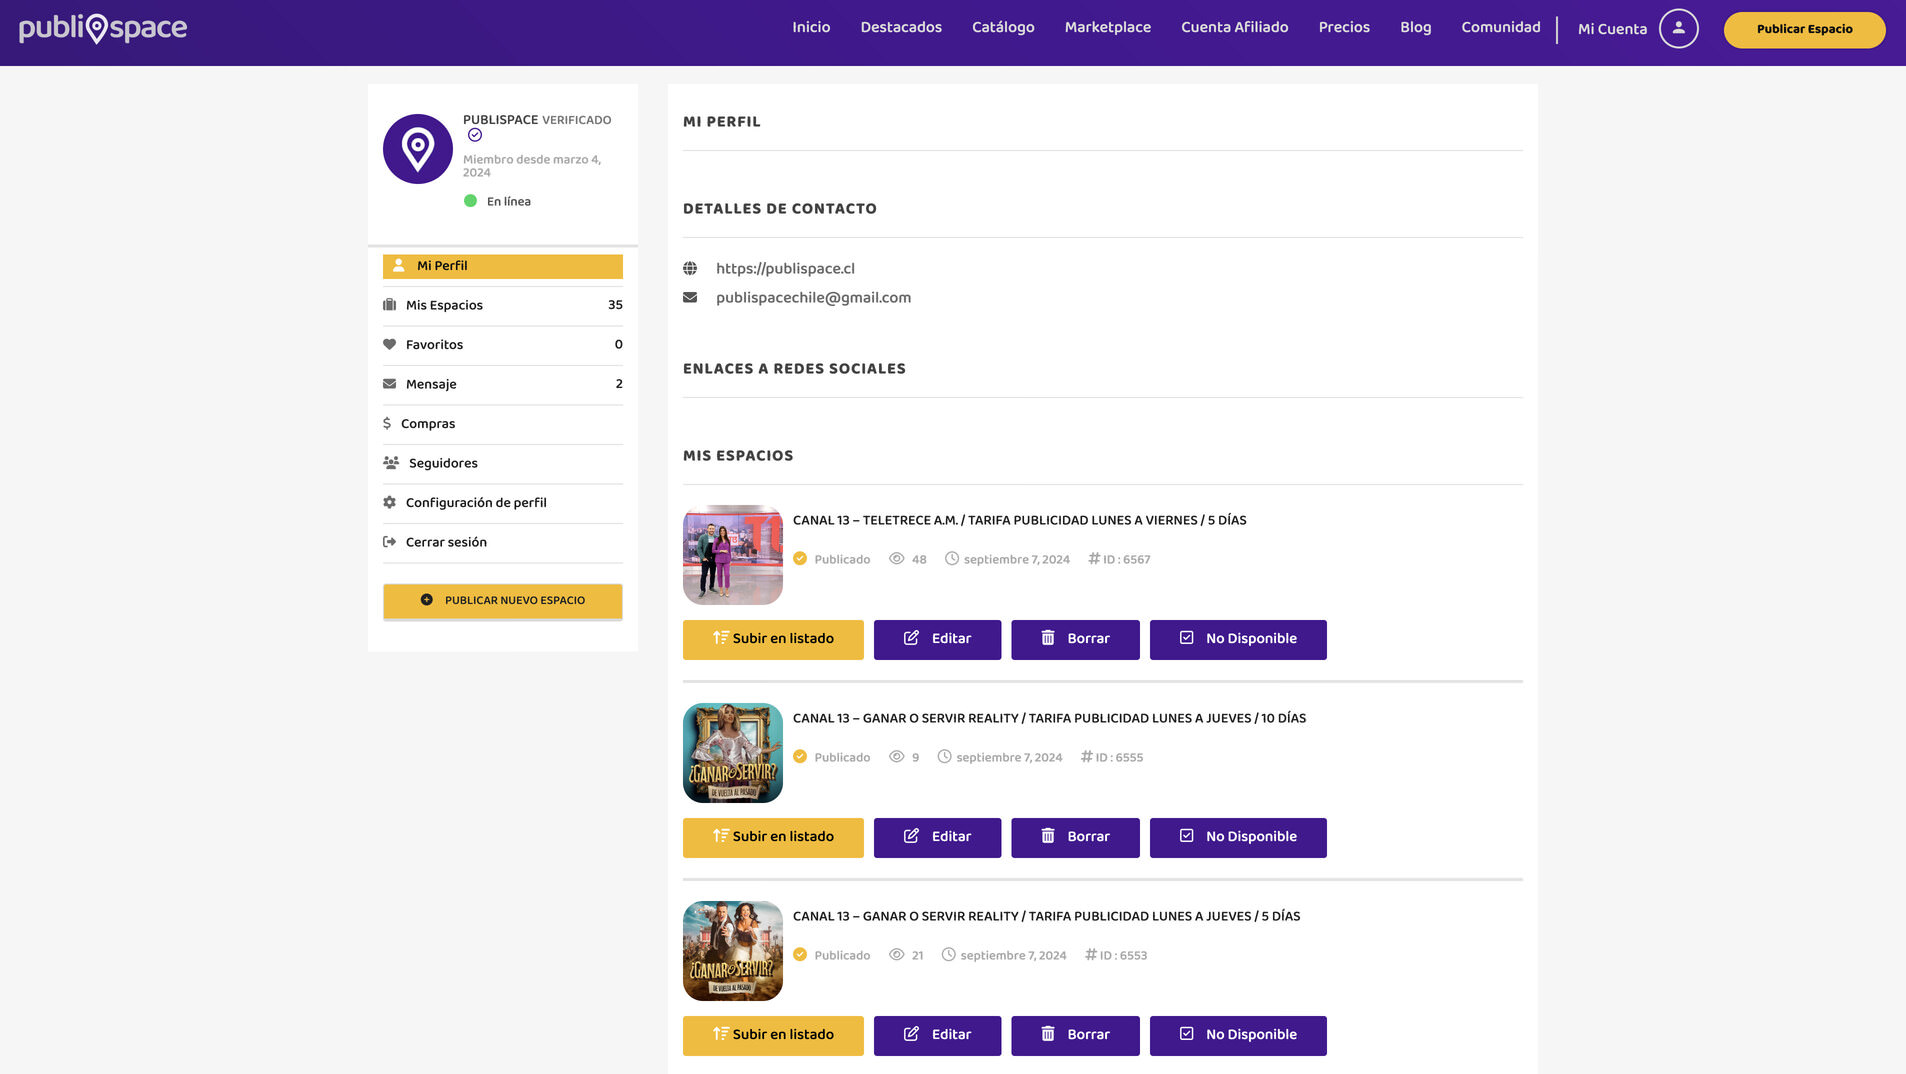This screenshot has height=1074, width=1906.
Task: Select Mi Perfil in the sidebar
Action: (503, 266)
